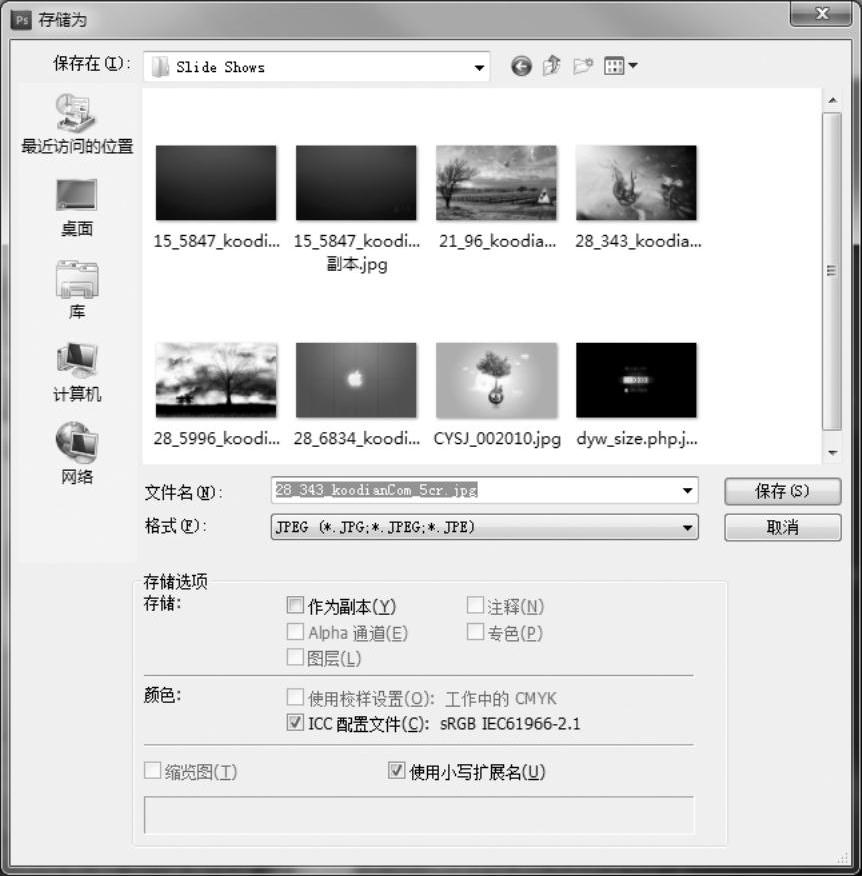Viewport: 862px width, 876px height.
Task: Click file list scrollbar up arrow
Action: click(x=832, y=101)
